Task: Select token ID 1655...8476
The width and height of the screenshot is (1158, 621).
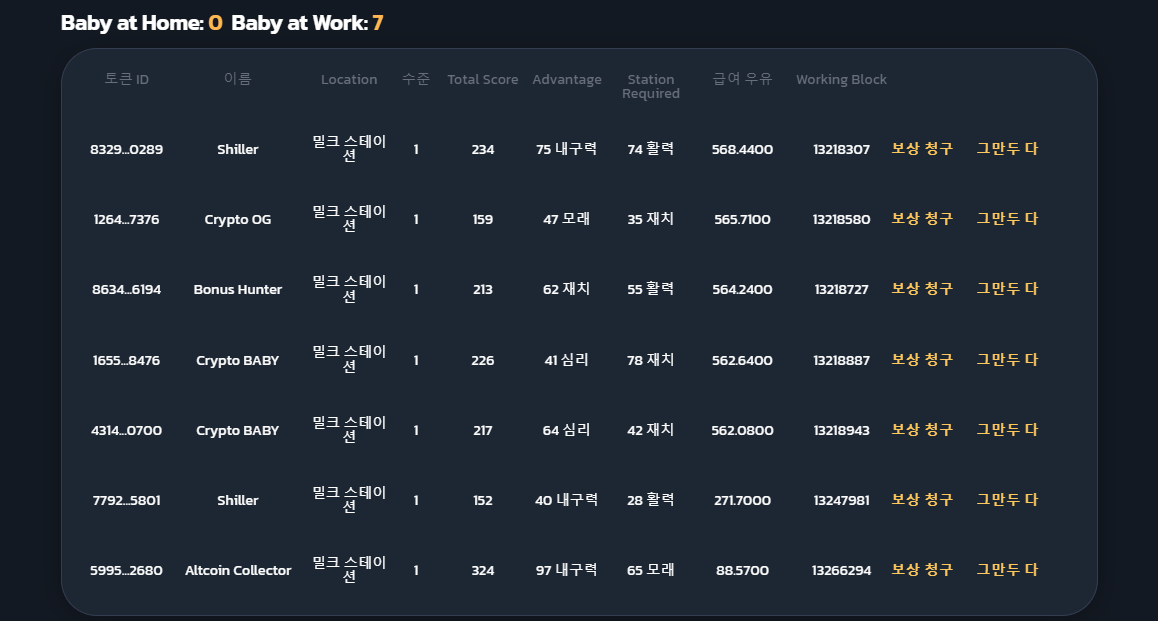Action: pos(126,360)
